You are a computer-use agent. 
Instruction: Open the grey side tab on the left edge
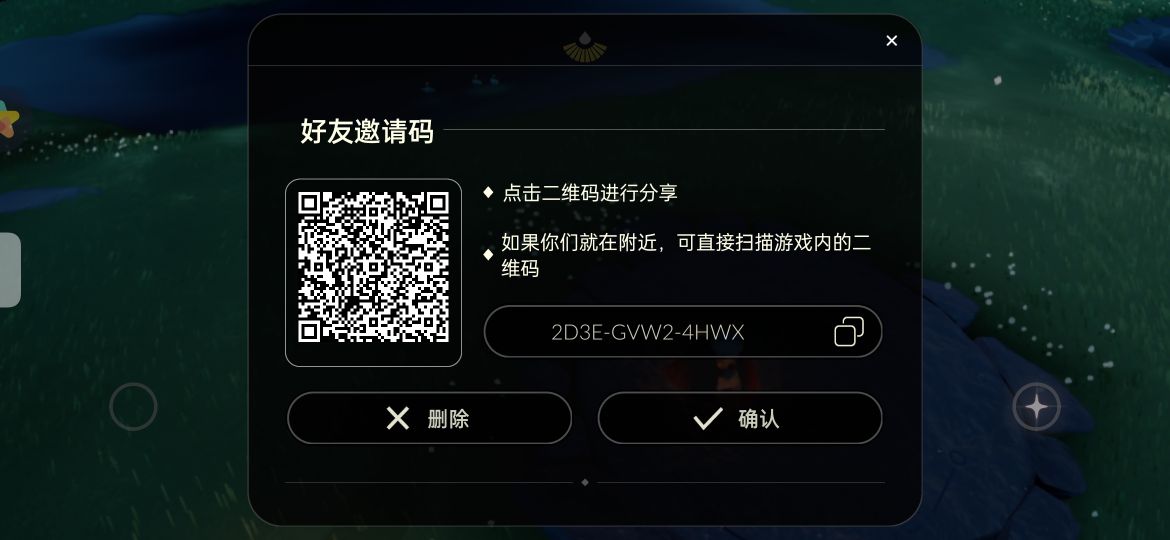[x=10, y=270]
